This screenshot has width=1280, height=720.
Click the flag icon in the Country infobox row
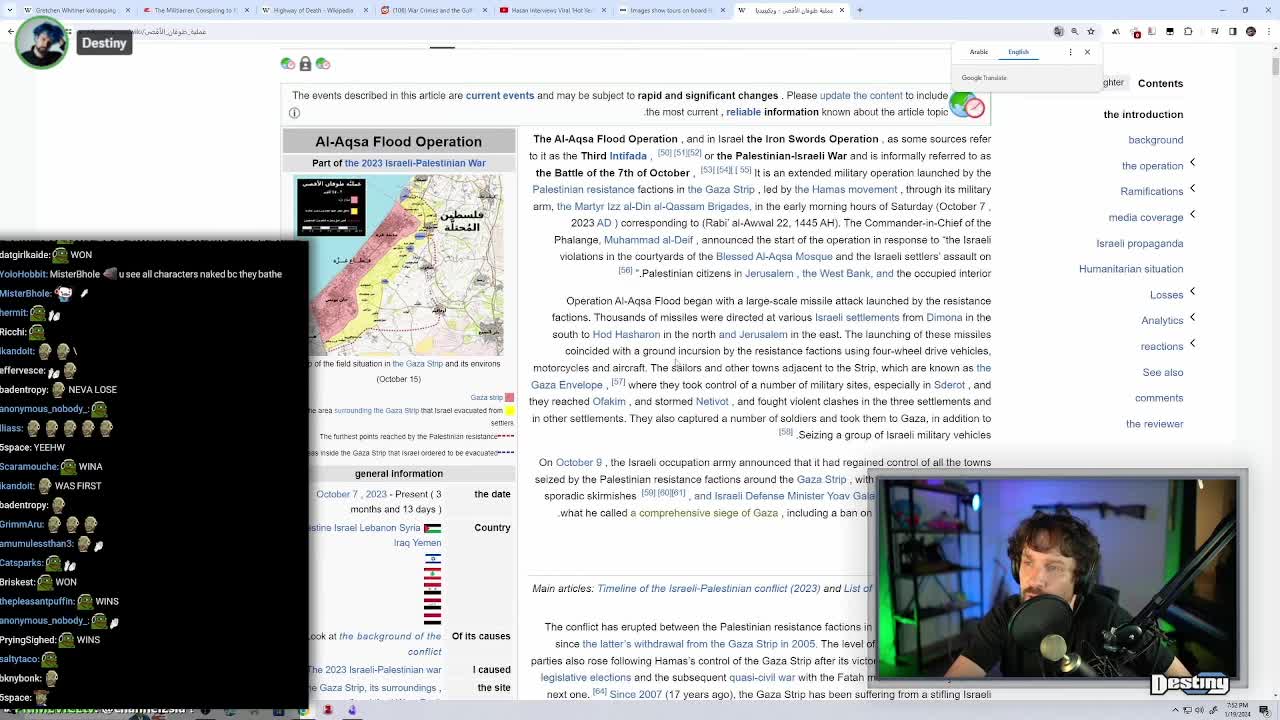pos(432,528)
